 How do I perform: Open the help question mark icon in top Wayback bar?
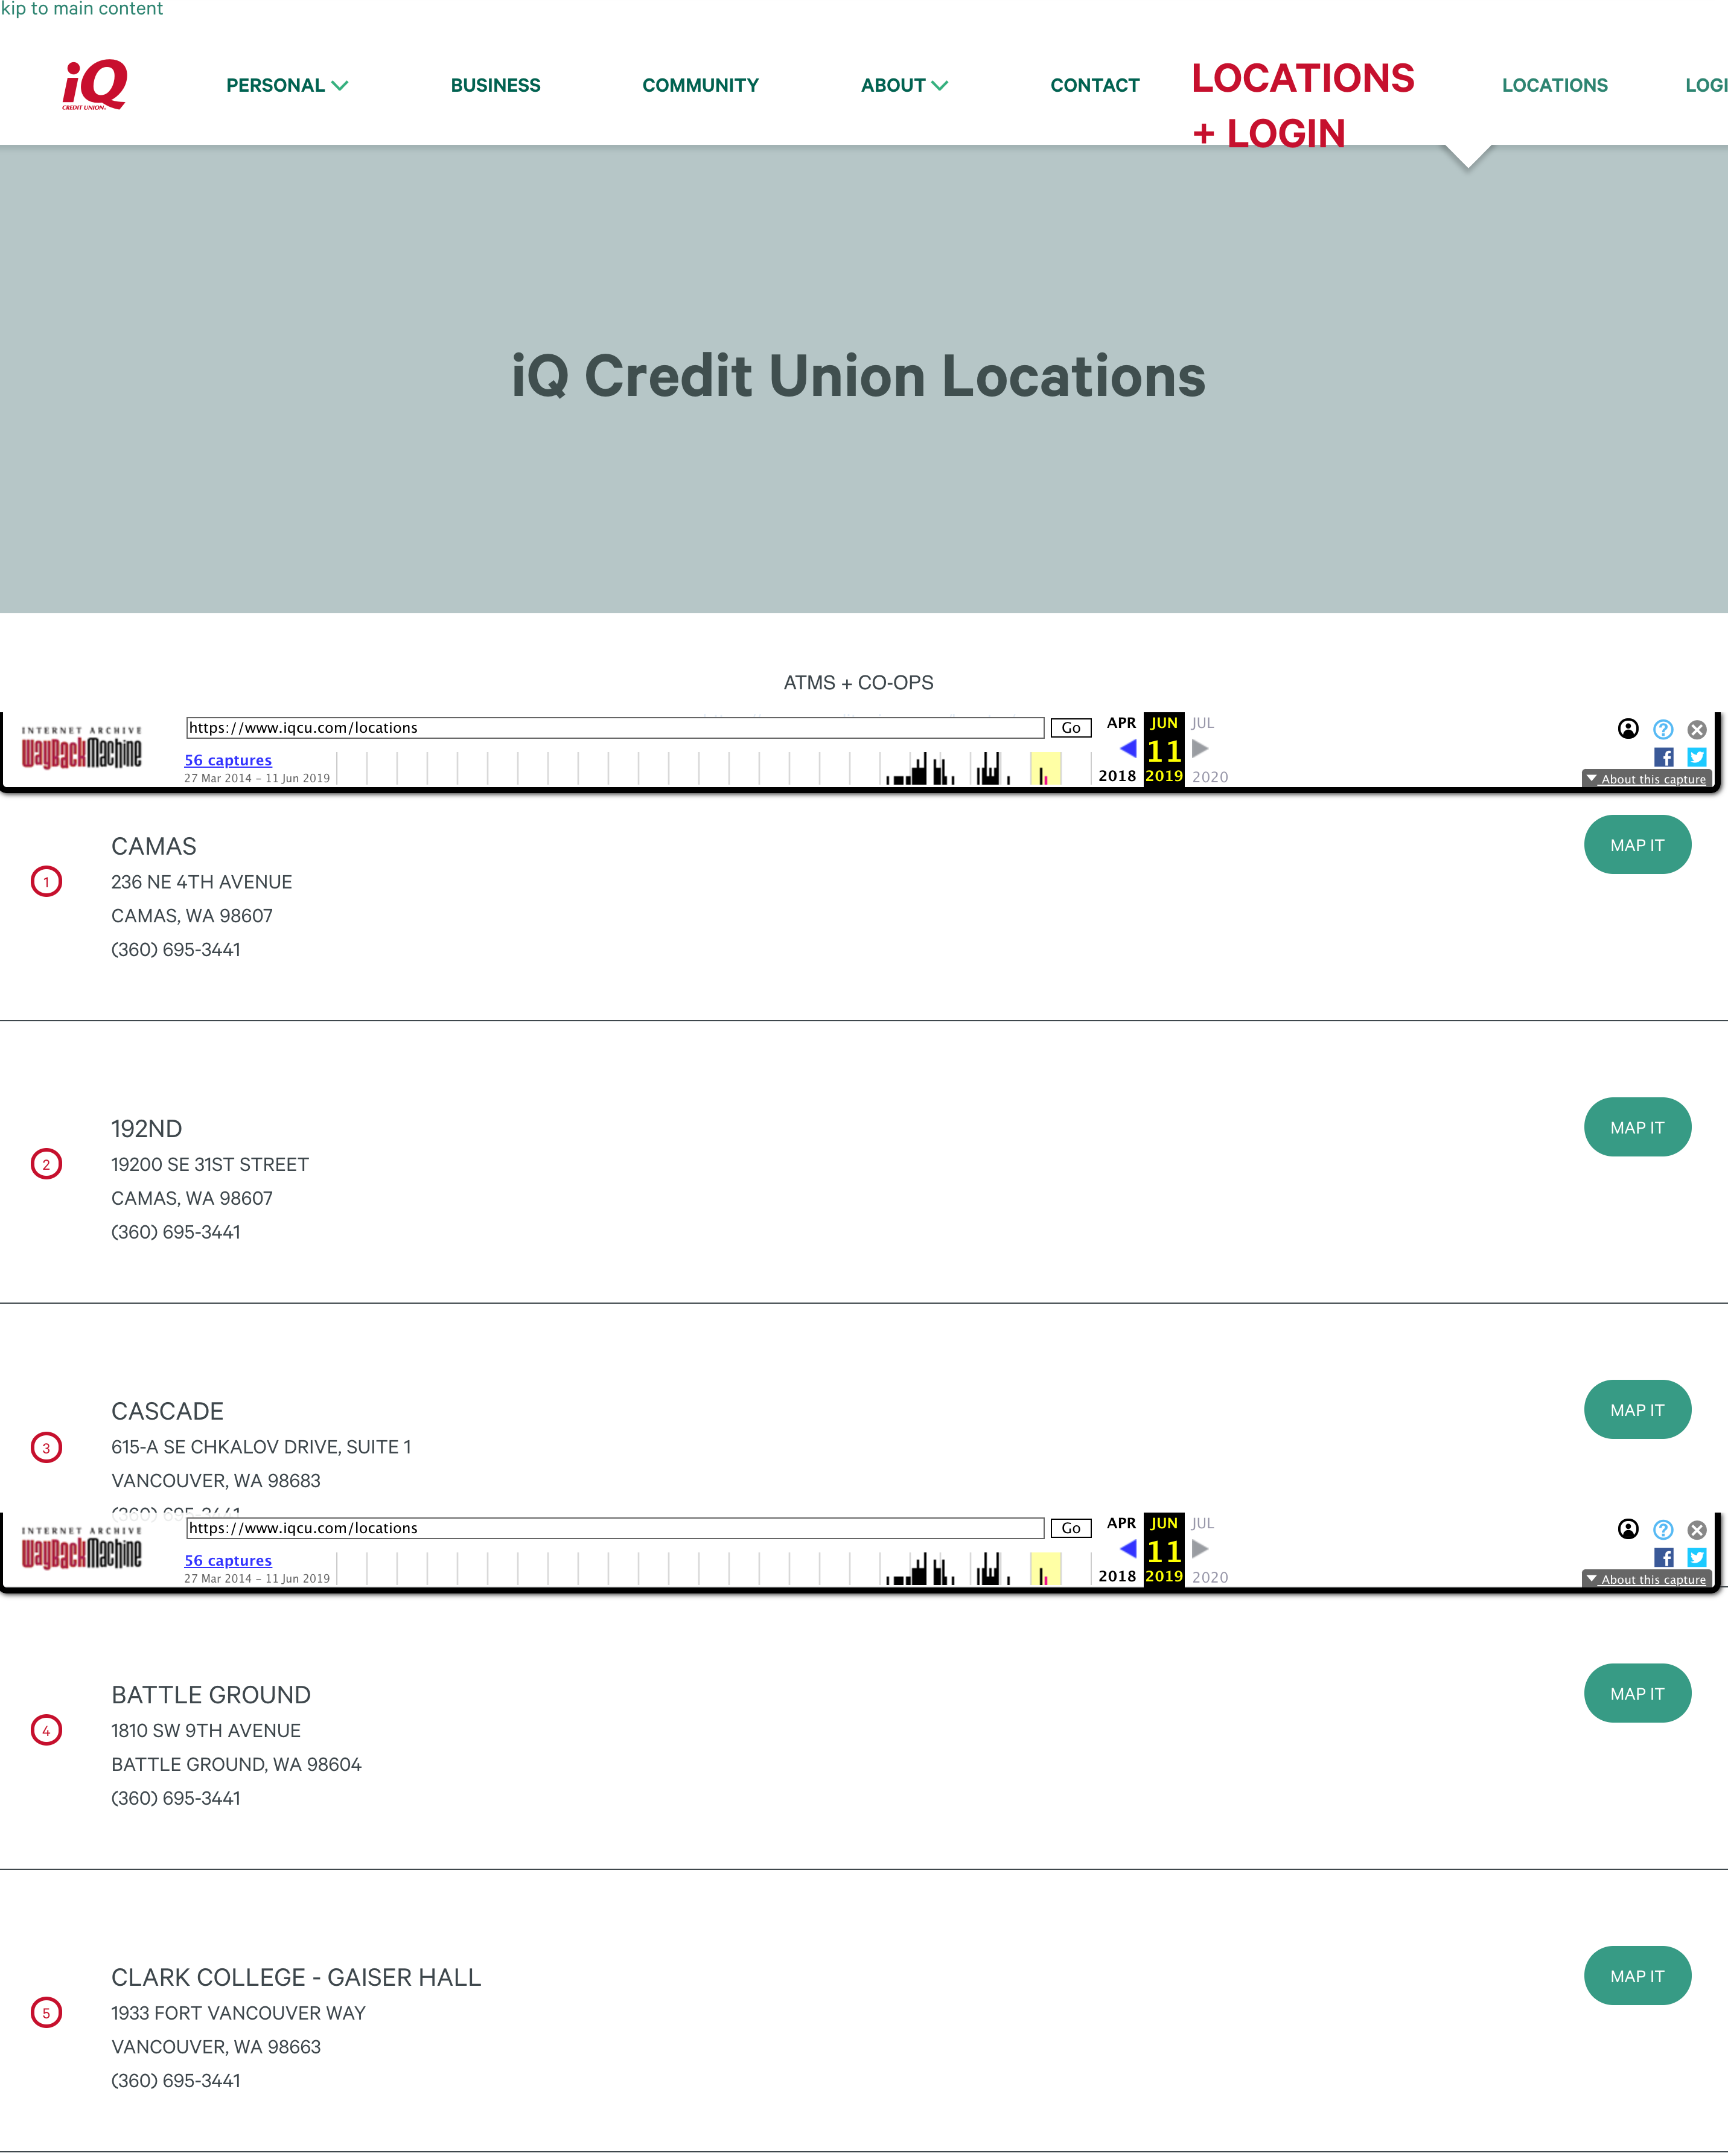point(1663,729)
